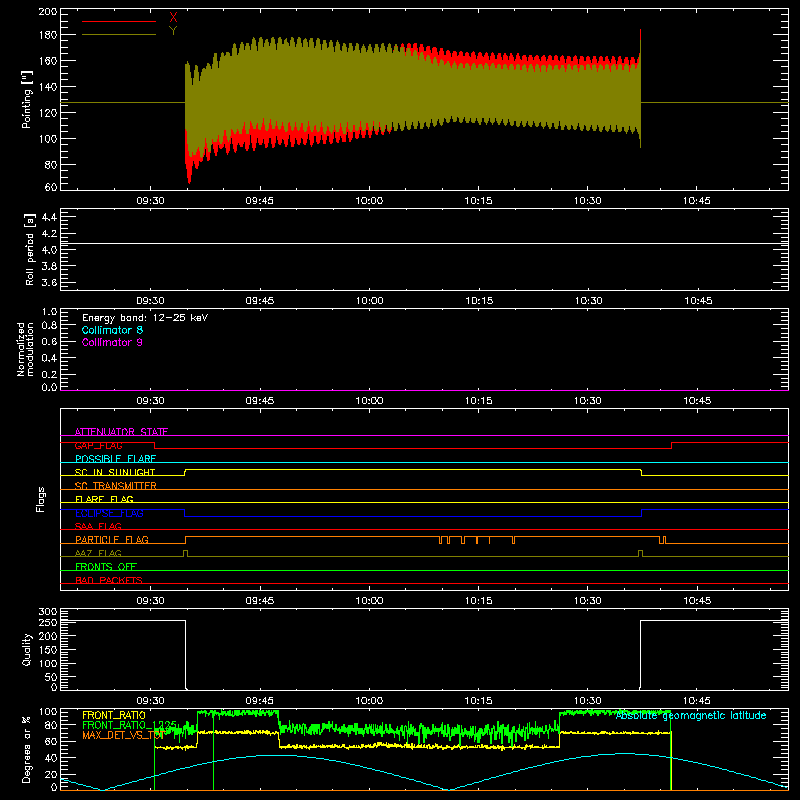Click the short olive pulse before 10:45 in Flags
800x800 pixels.
pyautogui.click(x=640, y=554)
